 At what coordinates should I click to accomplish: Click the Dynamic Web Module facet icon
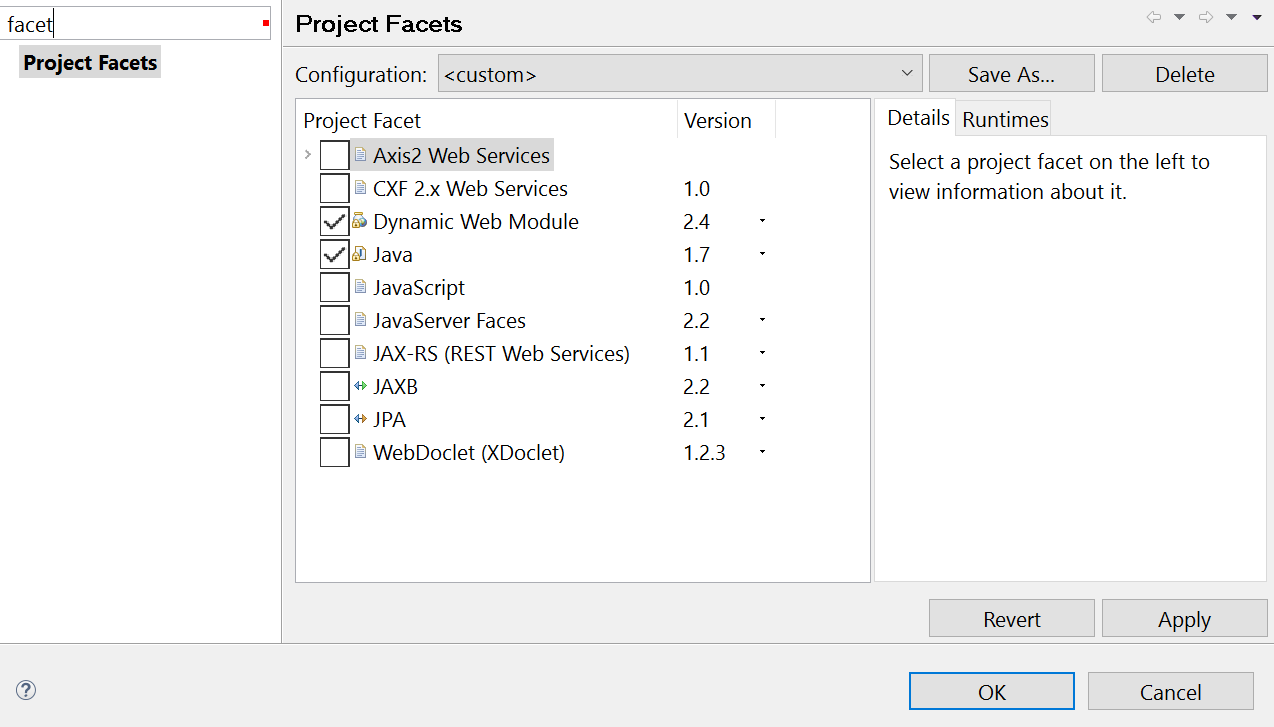point(360,221)
